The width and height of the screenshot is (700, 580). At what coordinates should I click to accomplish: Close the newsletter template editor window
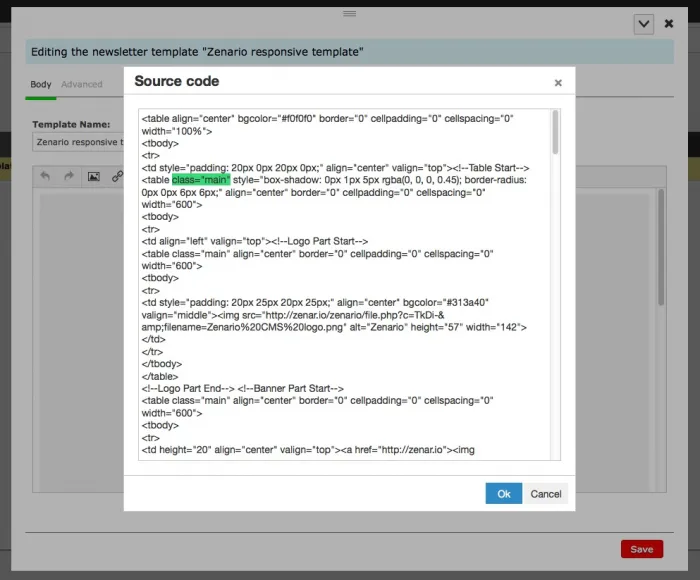tap(669, 23)
